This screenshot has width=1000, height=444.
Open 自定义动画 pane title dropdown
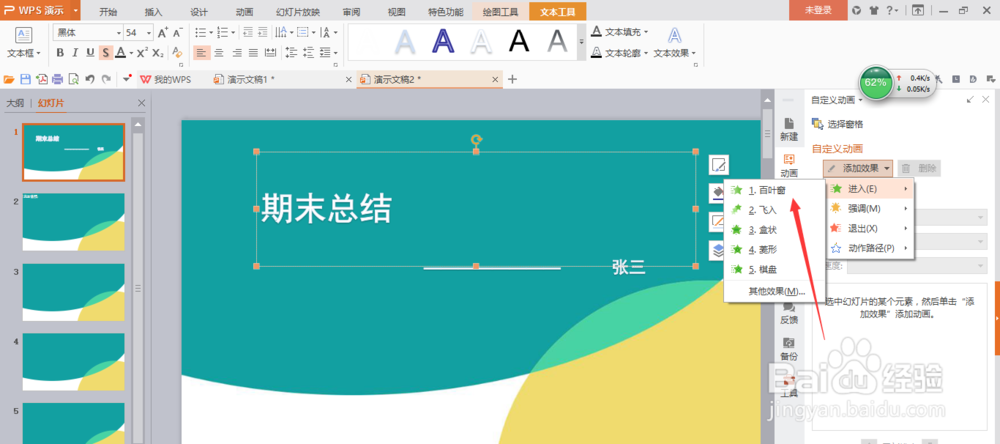tap(837, 100)
